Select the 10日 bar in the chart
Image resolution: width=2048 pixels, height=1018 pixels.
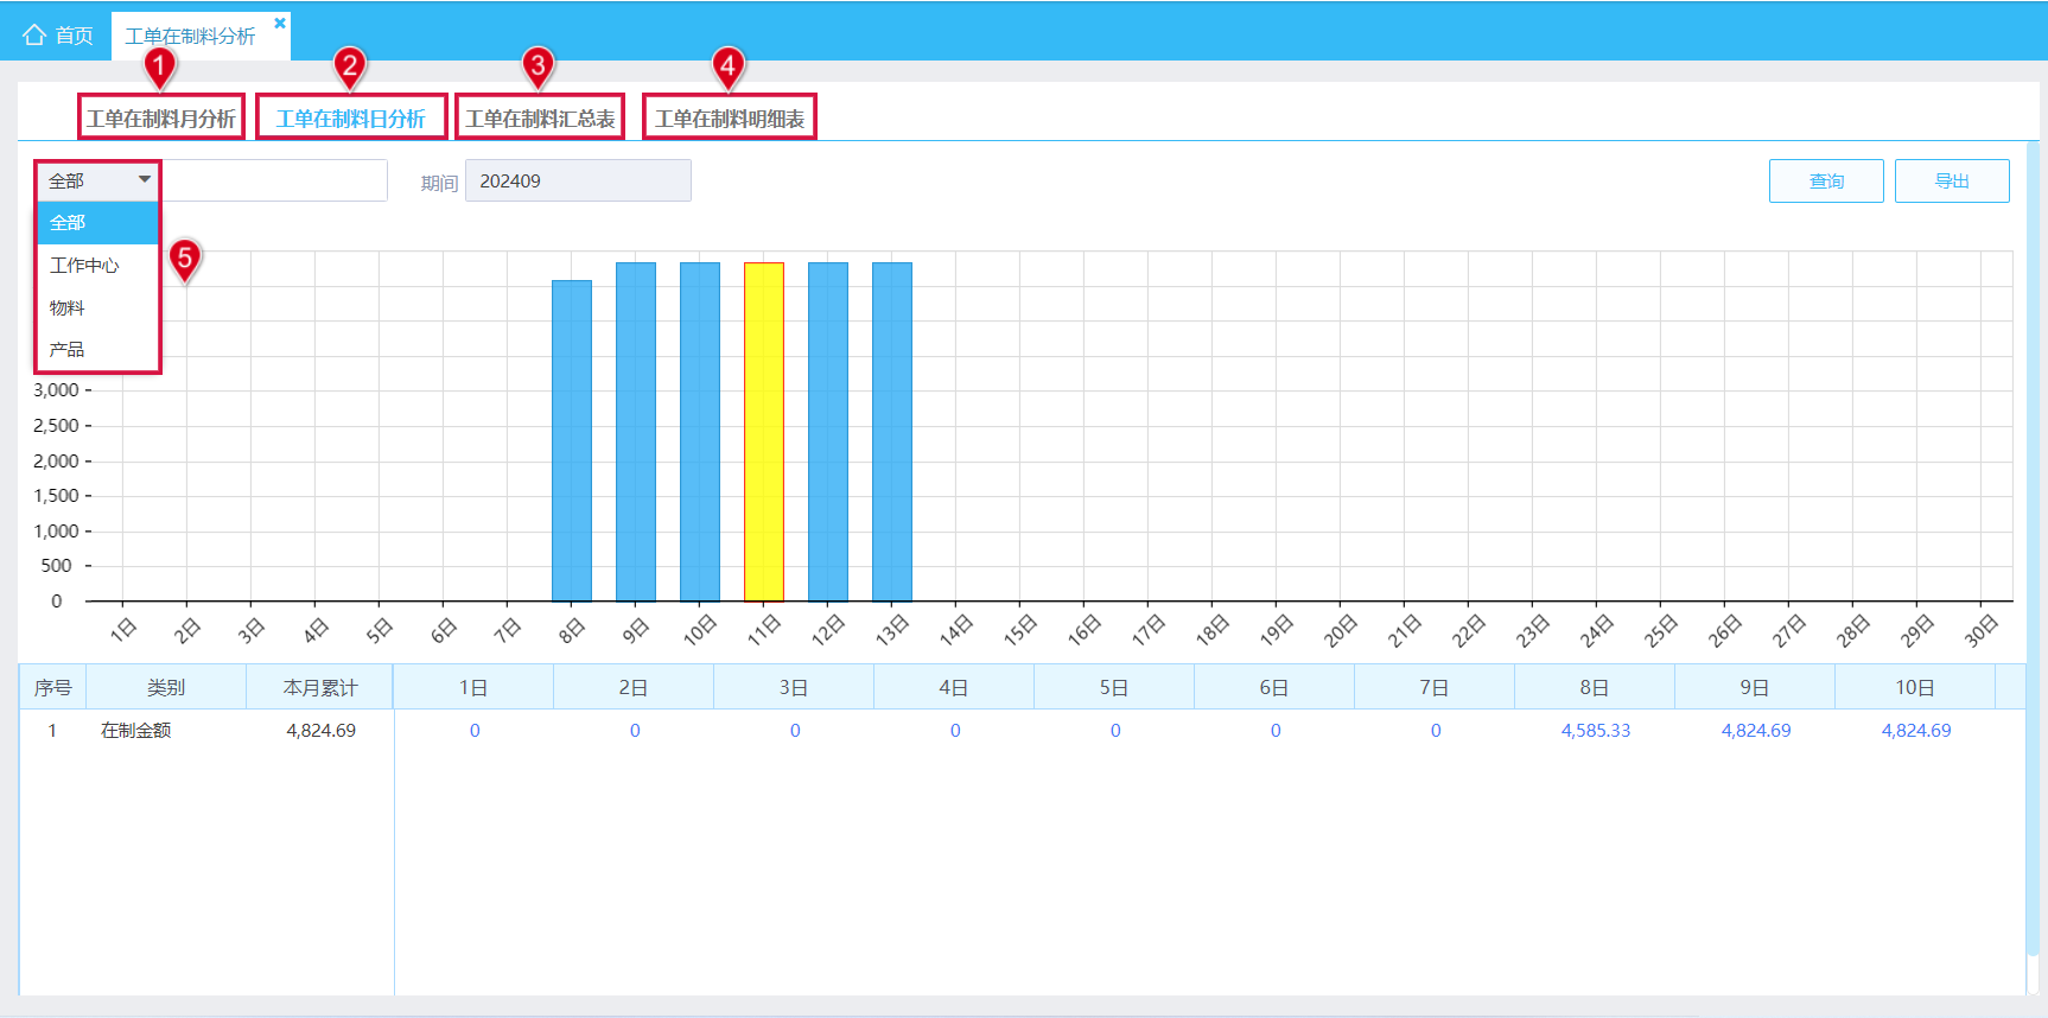click(700, 432)
